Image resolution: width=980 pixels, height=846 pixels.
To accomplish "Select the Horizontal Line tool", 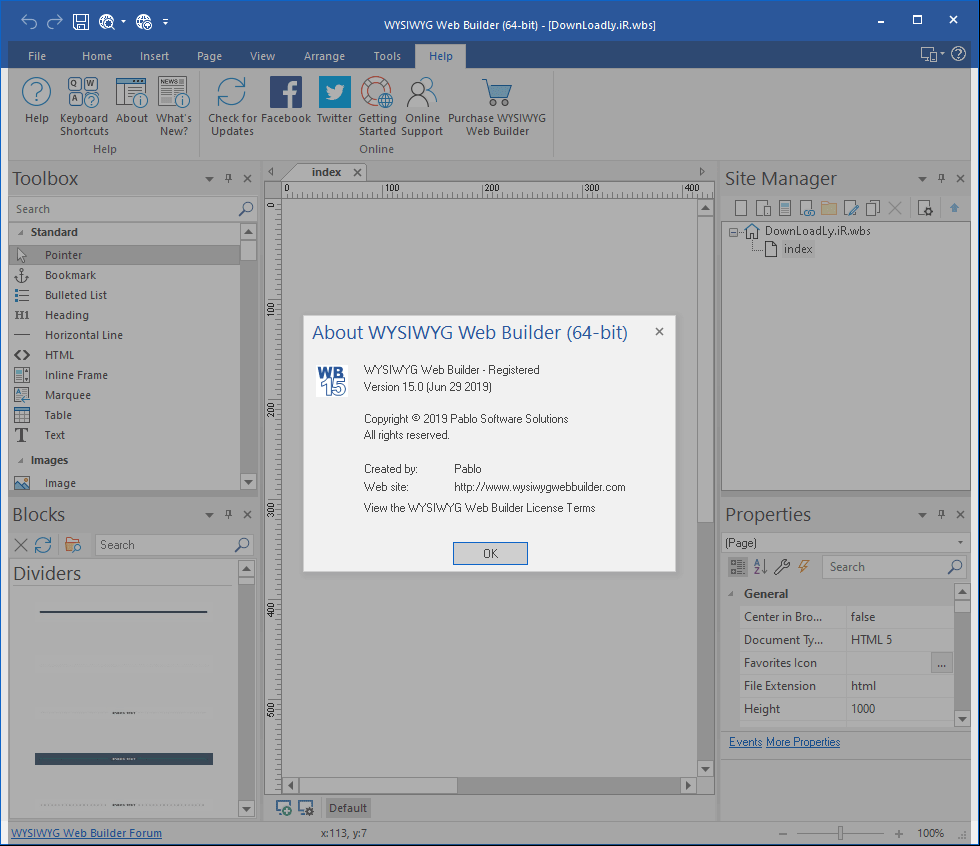I will pyautogui.click(x=124, y=335).
